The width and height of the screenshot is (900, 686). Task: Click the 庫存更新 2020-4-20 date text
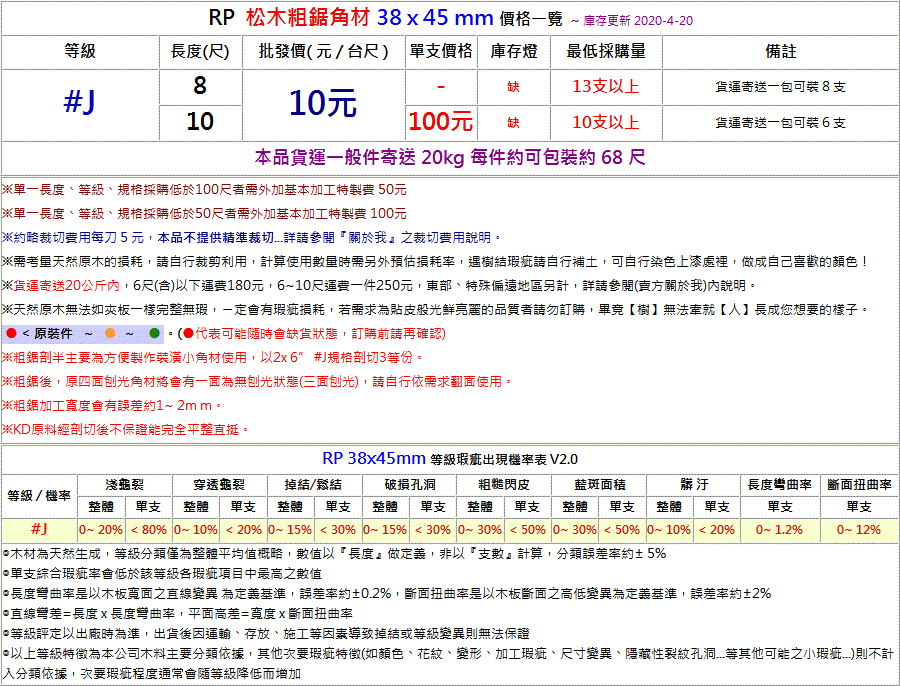tap(638, 21)
